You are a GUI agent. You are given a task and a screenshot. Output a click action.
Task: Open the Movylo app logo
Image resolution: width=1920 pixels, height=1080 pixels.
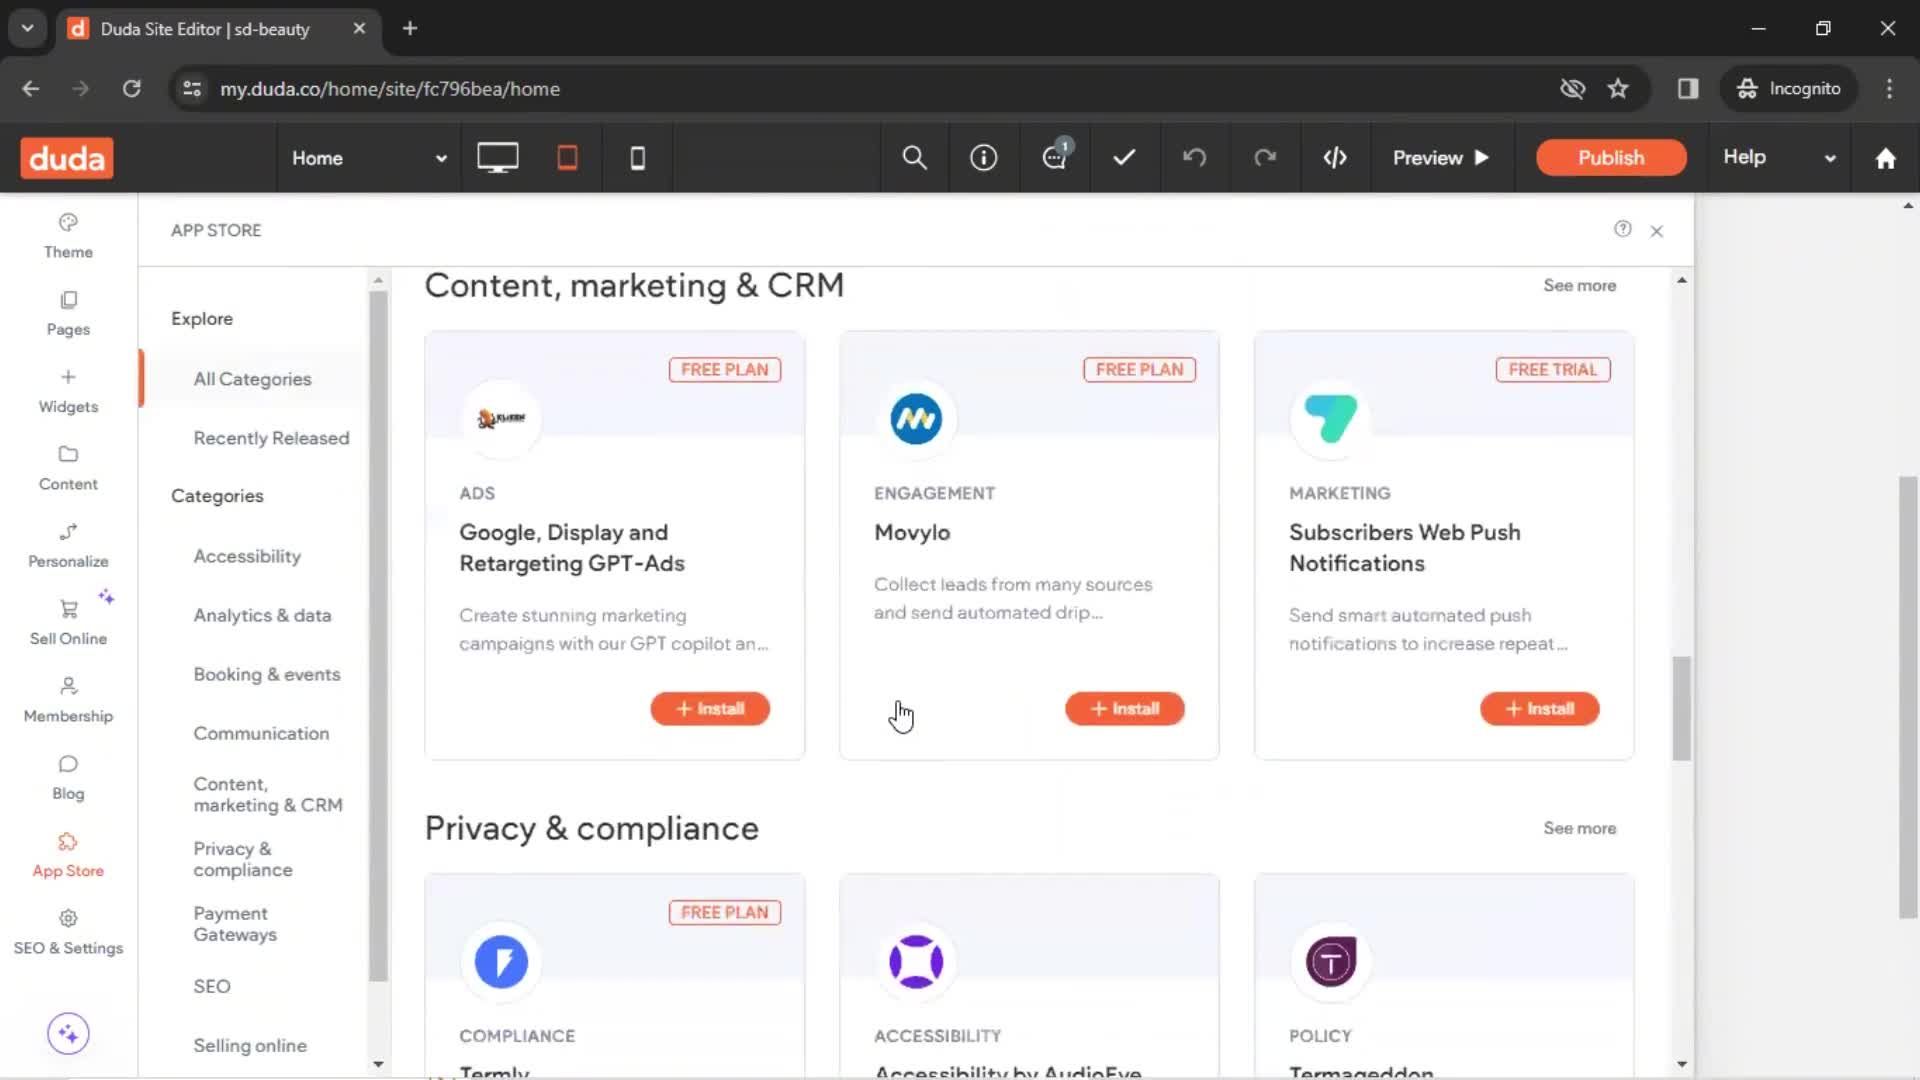[x=916, y=418]
